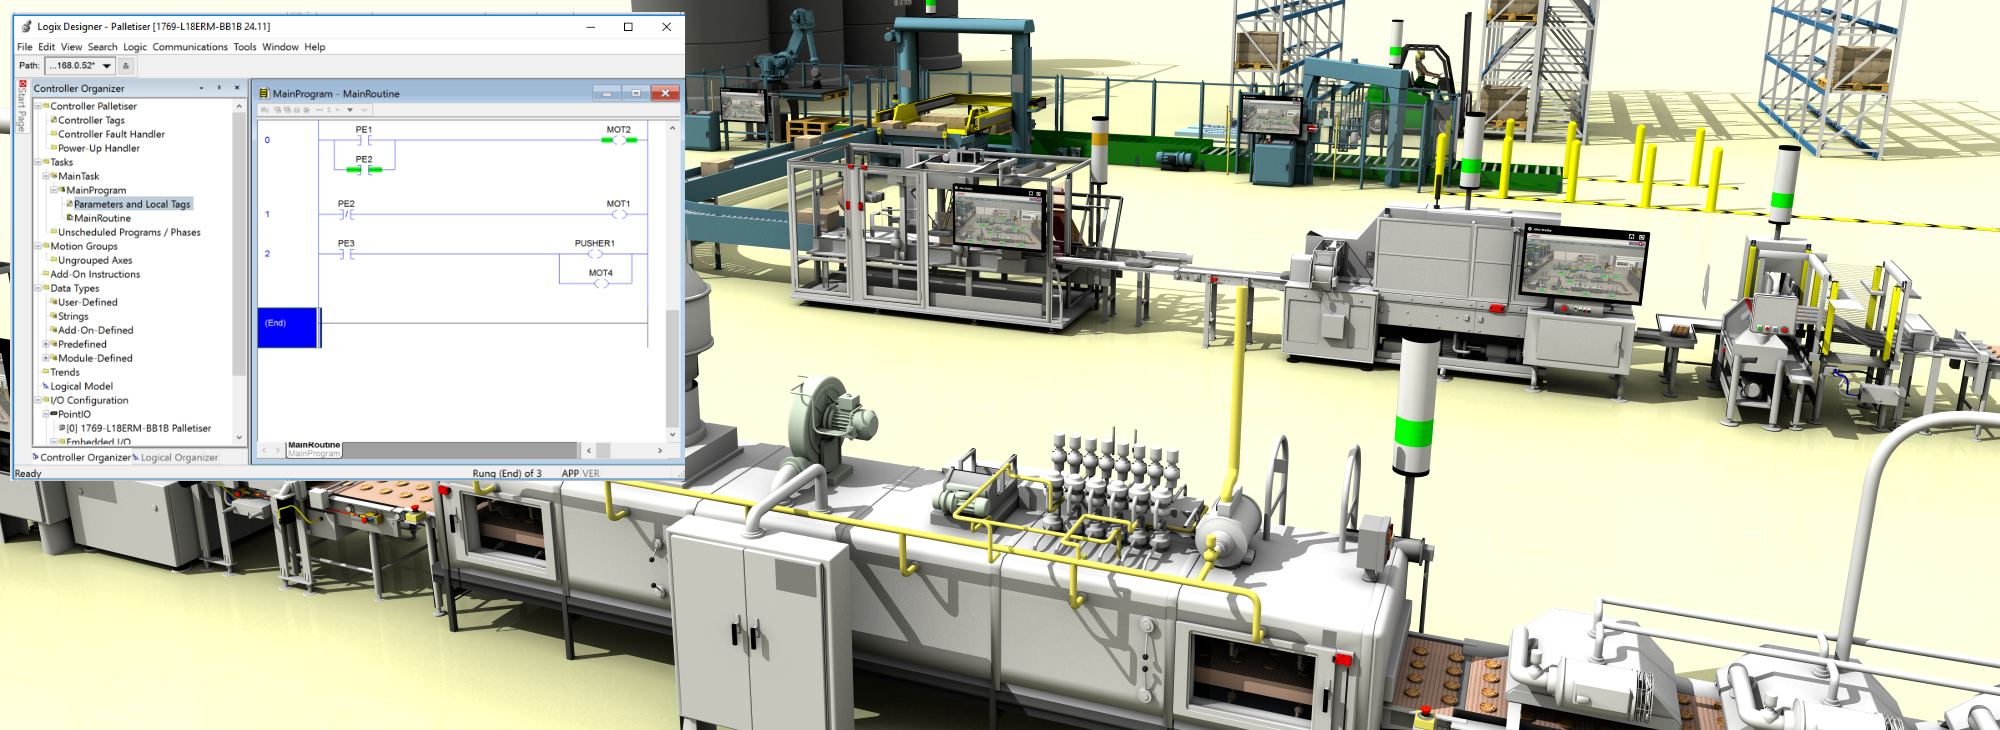Screen dimensions: 2000x730
Task: Select Unscheduled Programs / Phases tree item
Action: pos(129,232)
